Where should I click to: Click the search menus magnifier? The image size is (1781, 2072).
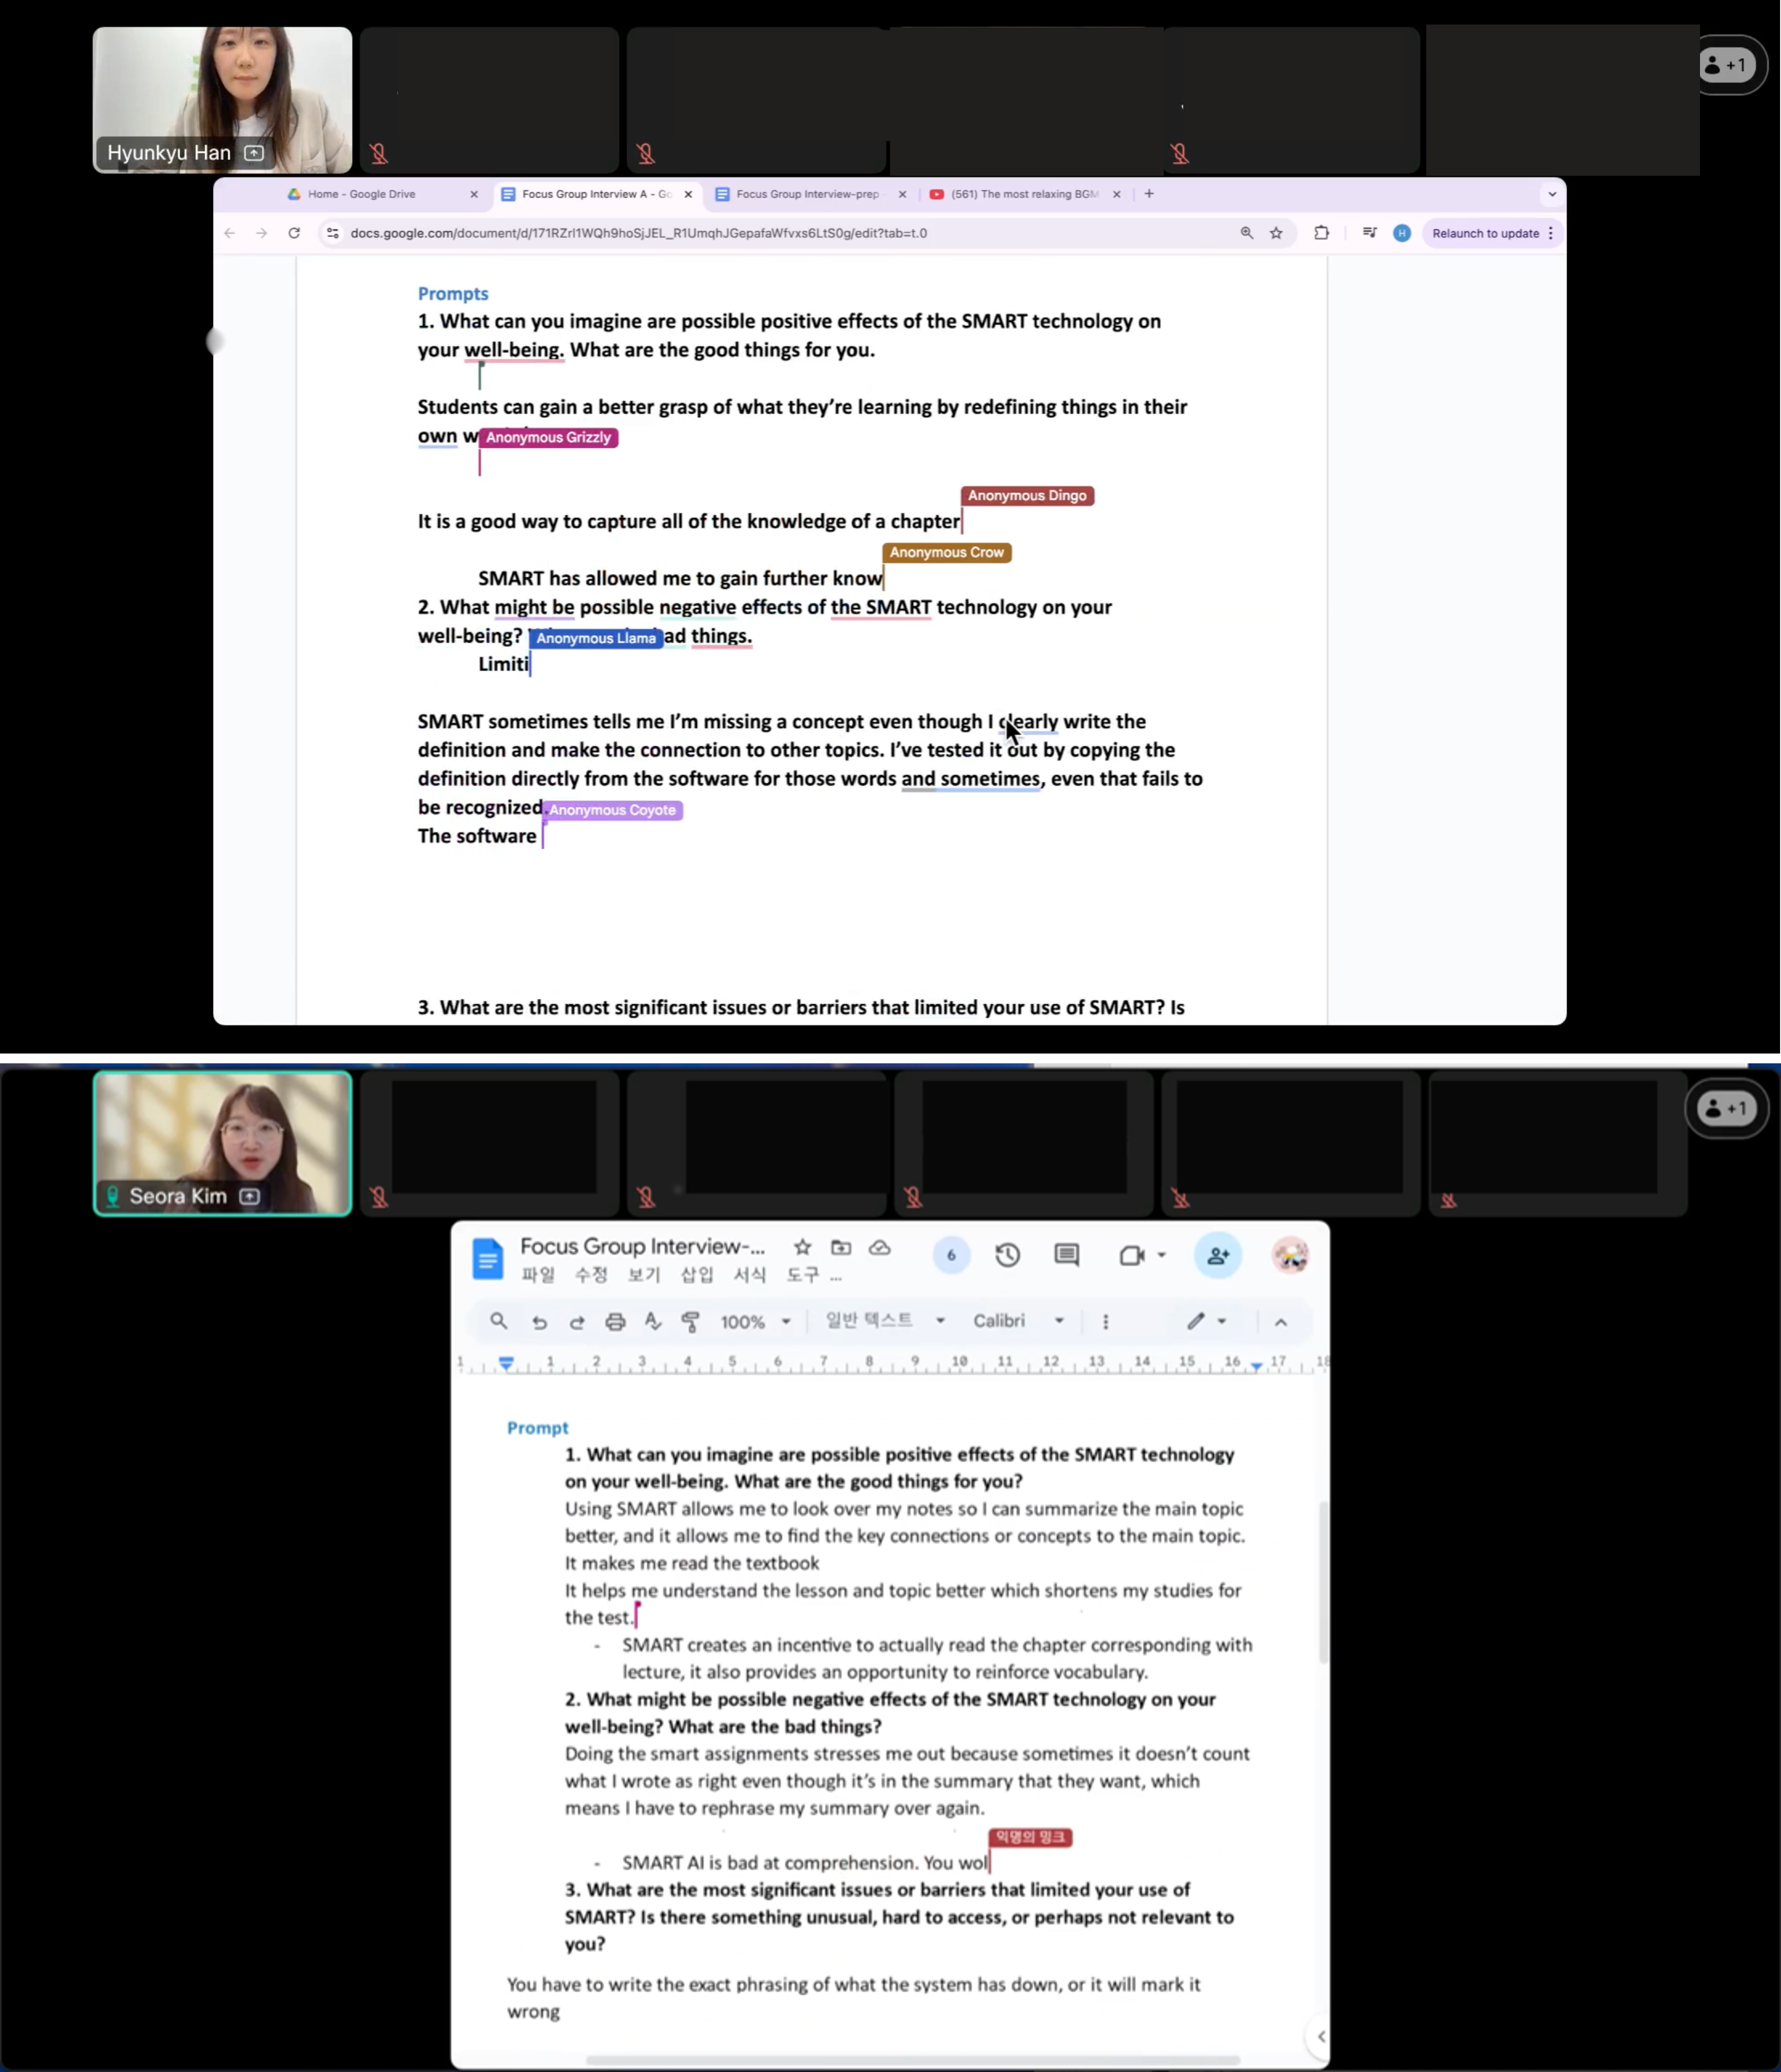click(498, 1321)
